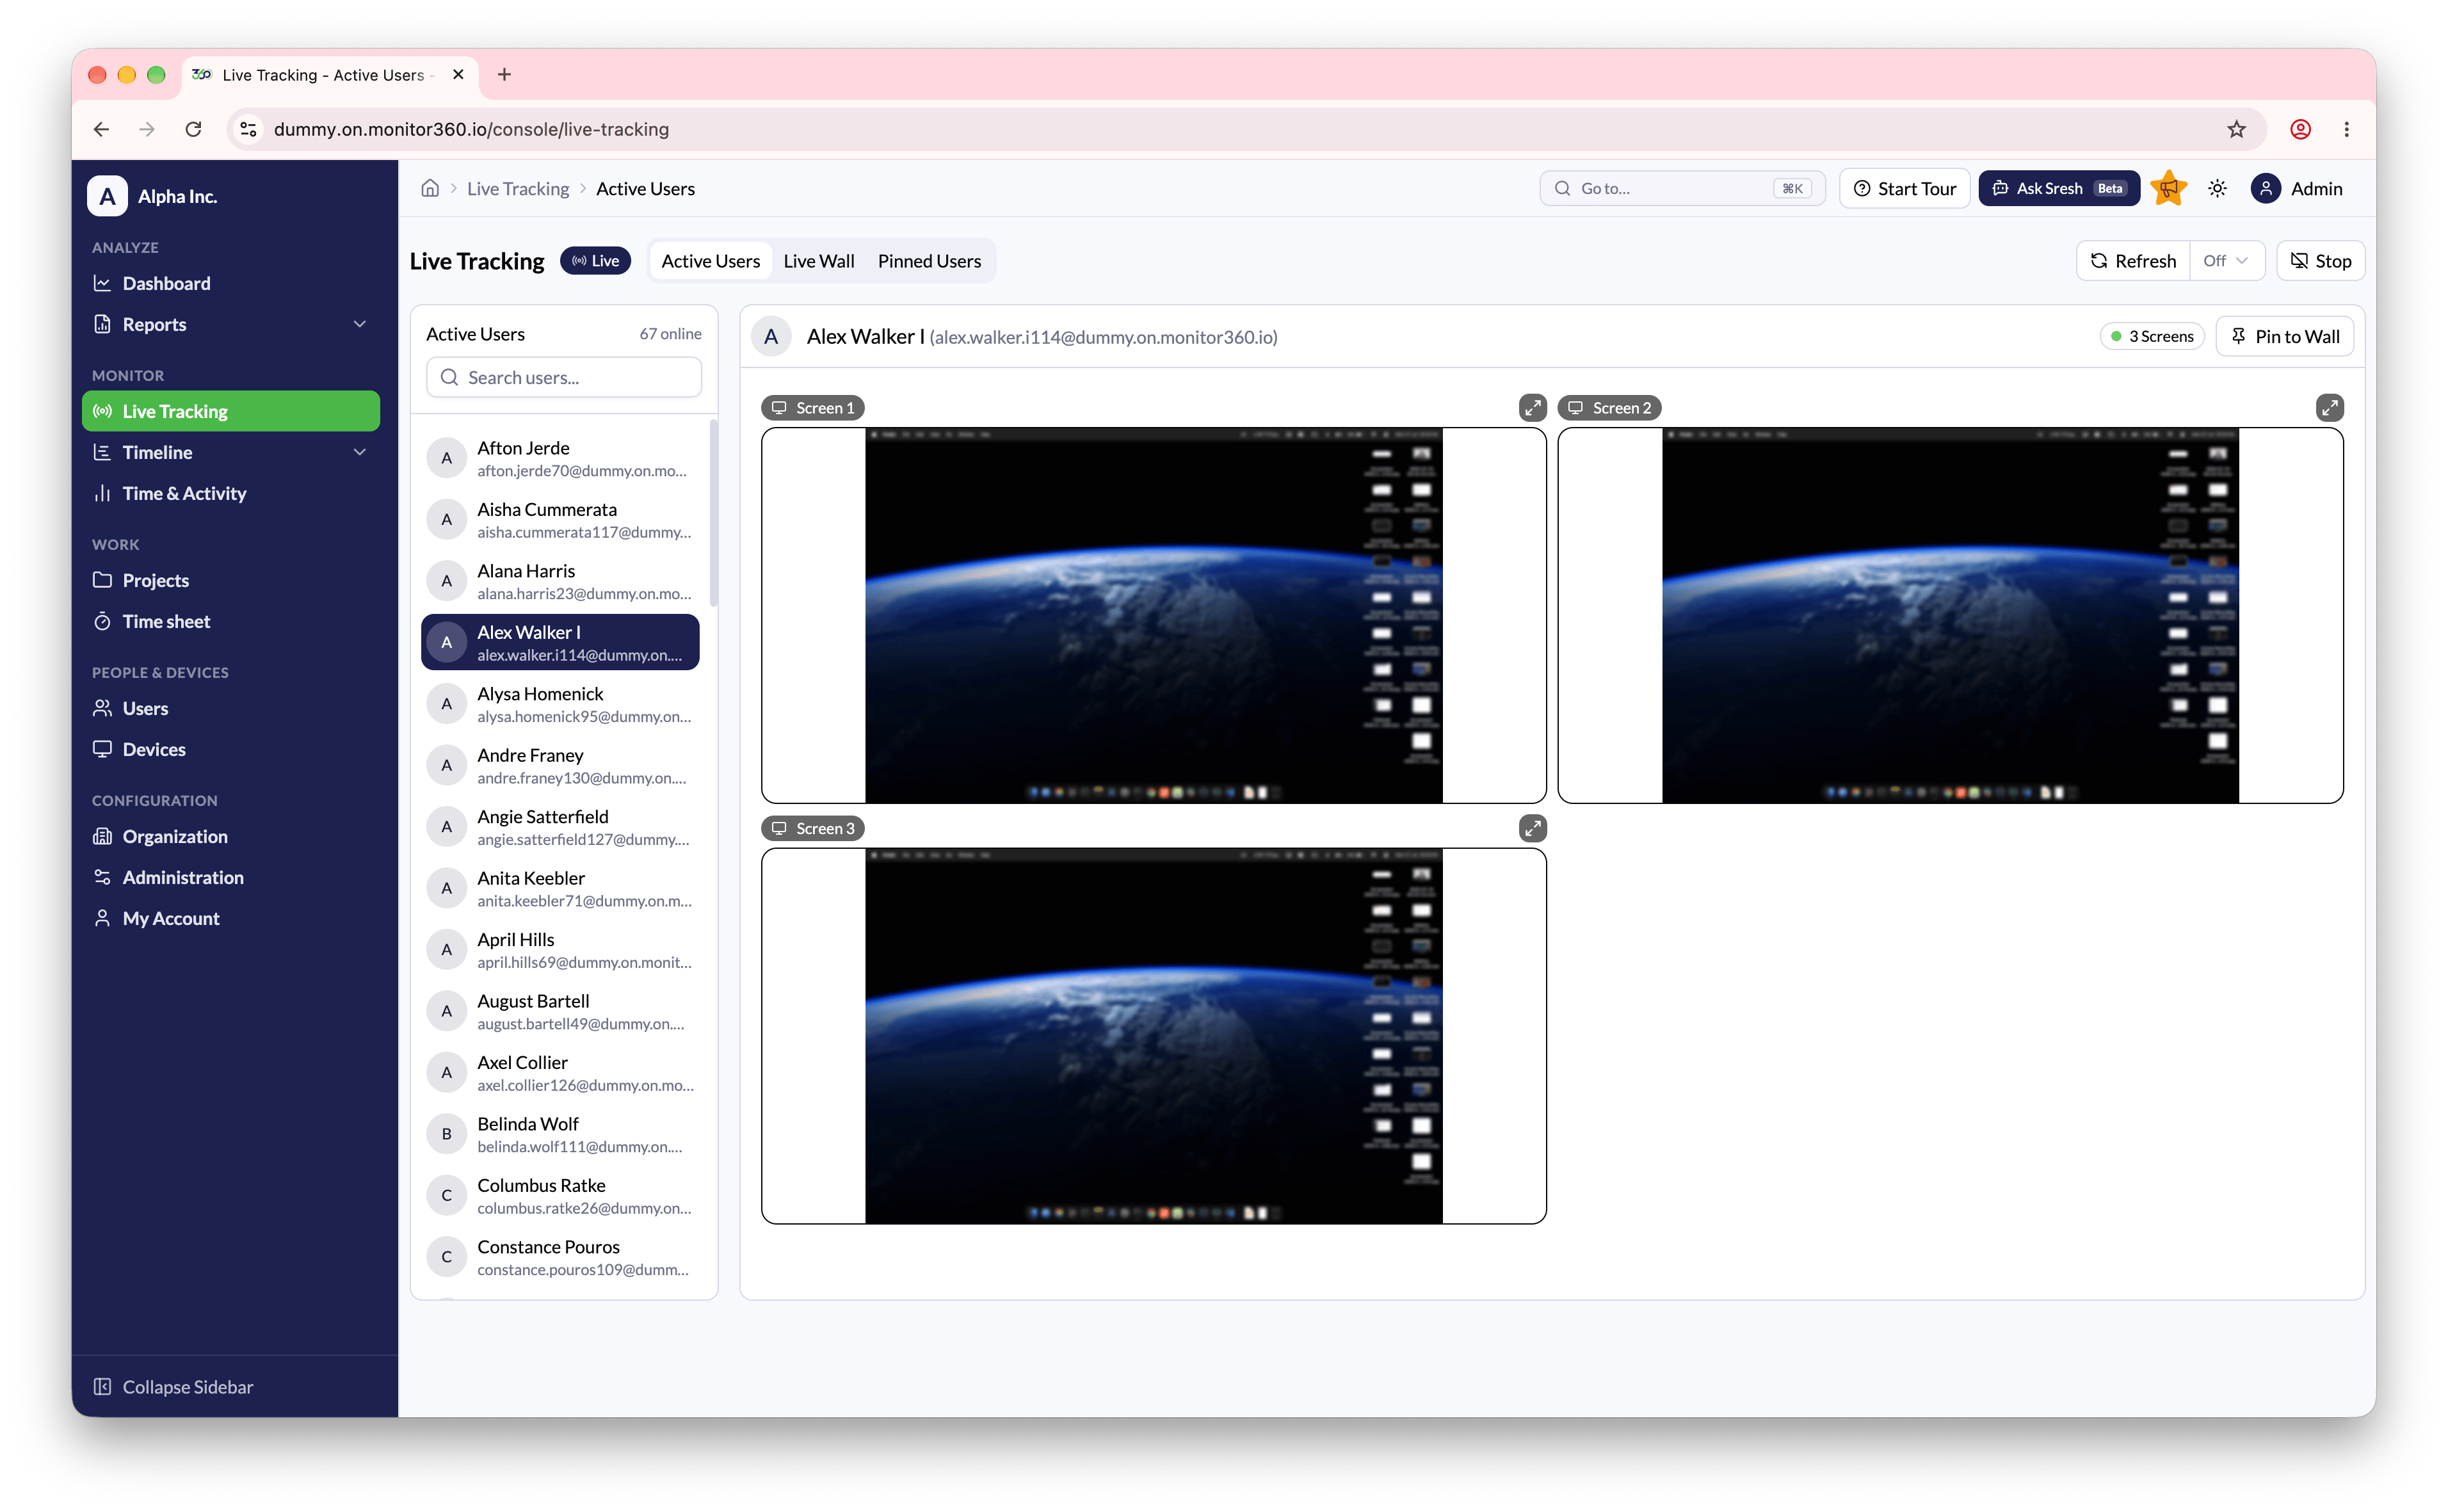Go to Users in the sidebar
Image resolution: width=2448 pixels, height=1512 pixels.
(x=231, y=708)
